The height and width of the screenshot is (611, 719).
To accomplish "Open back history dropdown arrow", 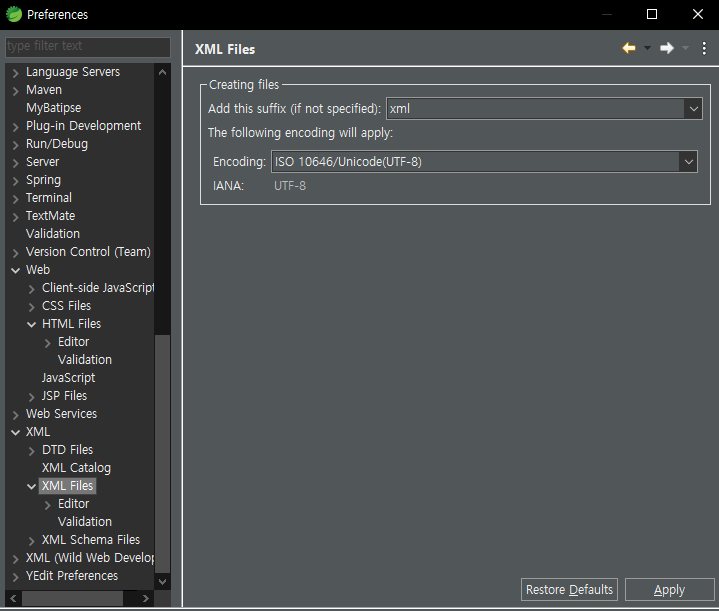I will pyautogui.click(x=647, y=48).
